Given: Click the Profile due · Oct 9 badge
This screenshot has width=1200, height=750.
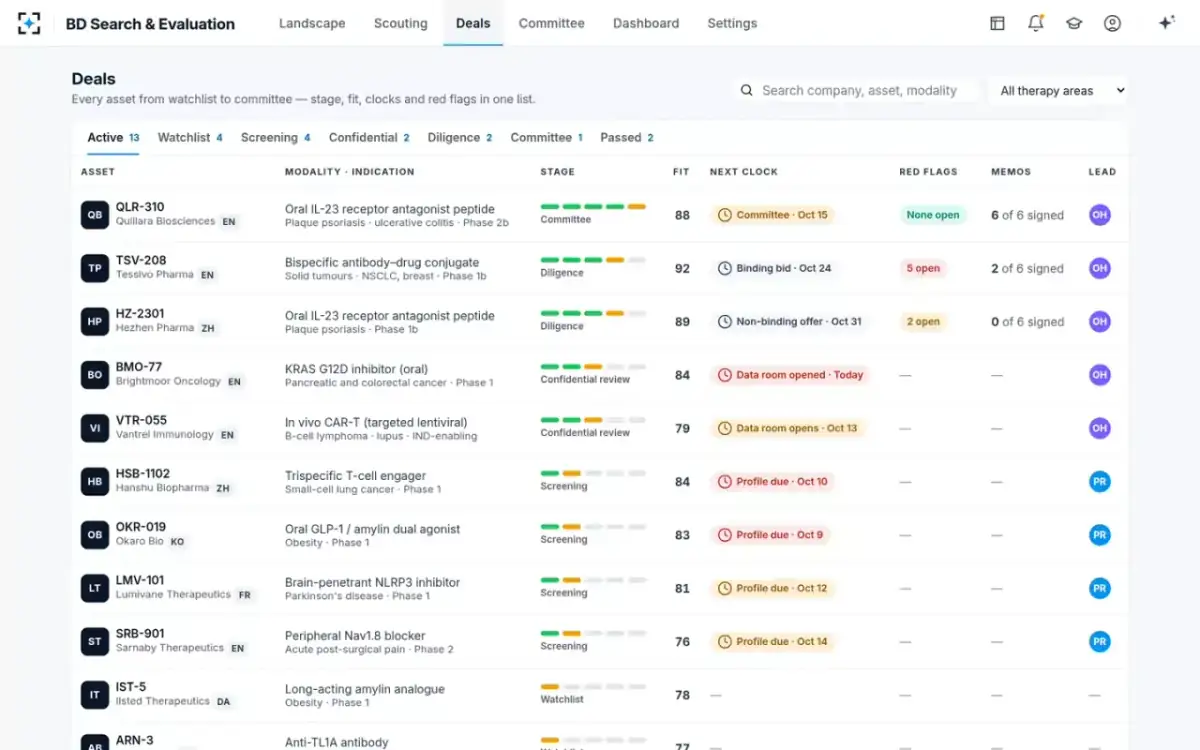Looking at the screenshot, I should click(770, 535).
